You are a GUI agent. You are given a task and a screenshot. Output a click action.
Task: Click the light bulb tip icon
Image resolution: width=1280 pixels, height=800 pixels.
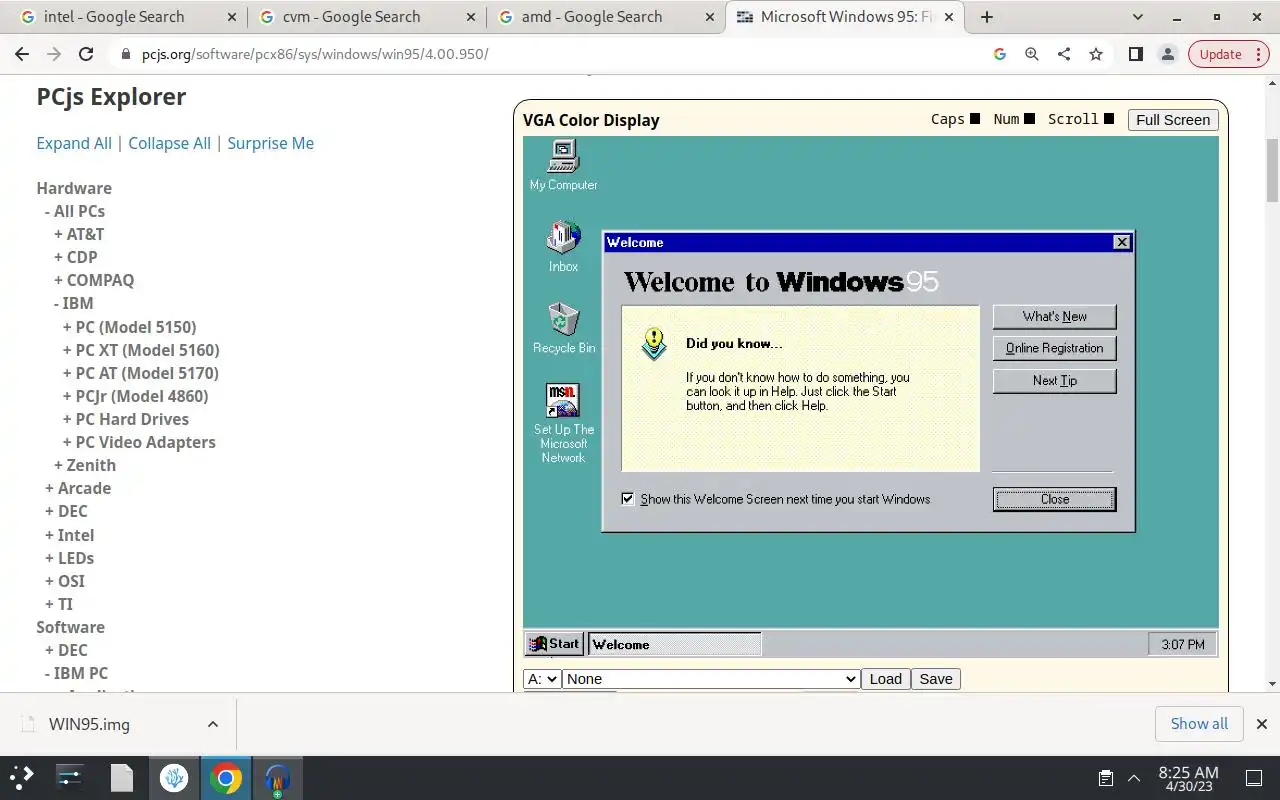654,344
